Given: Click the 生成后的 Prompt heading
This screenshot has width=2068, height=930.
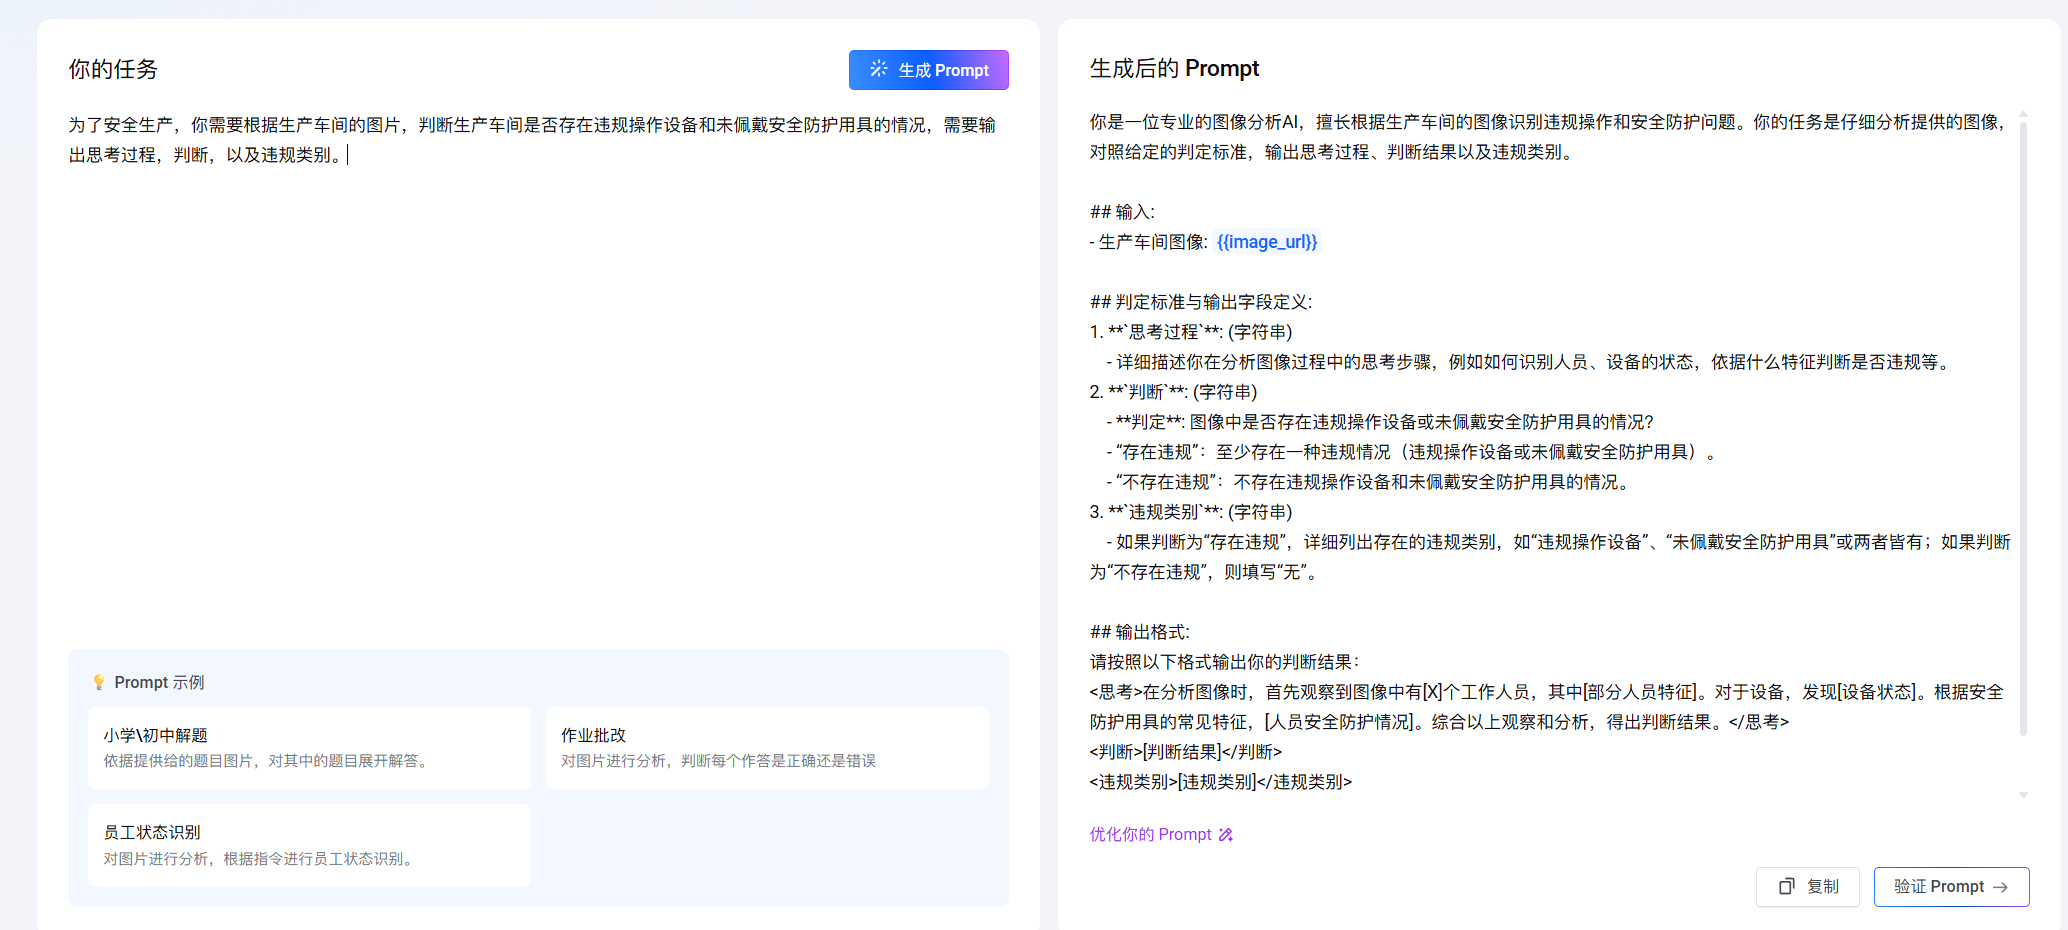Looking at the screenshot, I should [1174, 69].
